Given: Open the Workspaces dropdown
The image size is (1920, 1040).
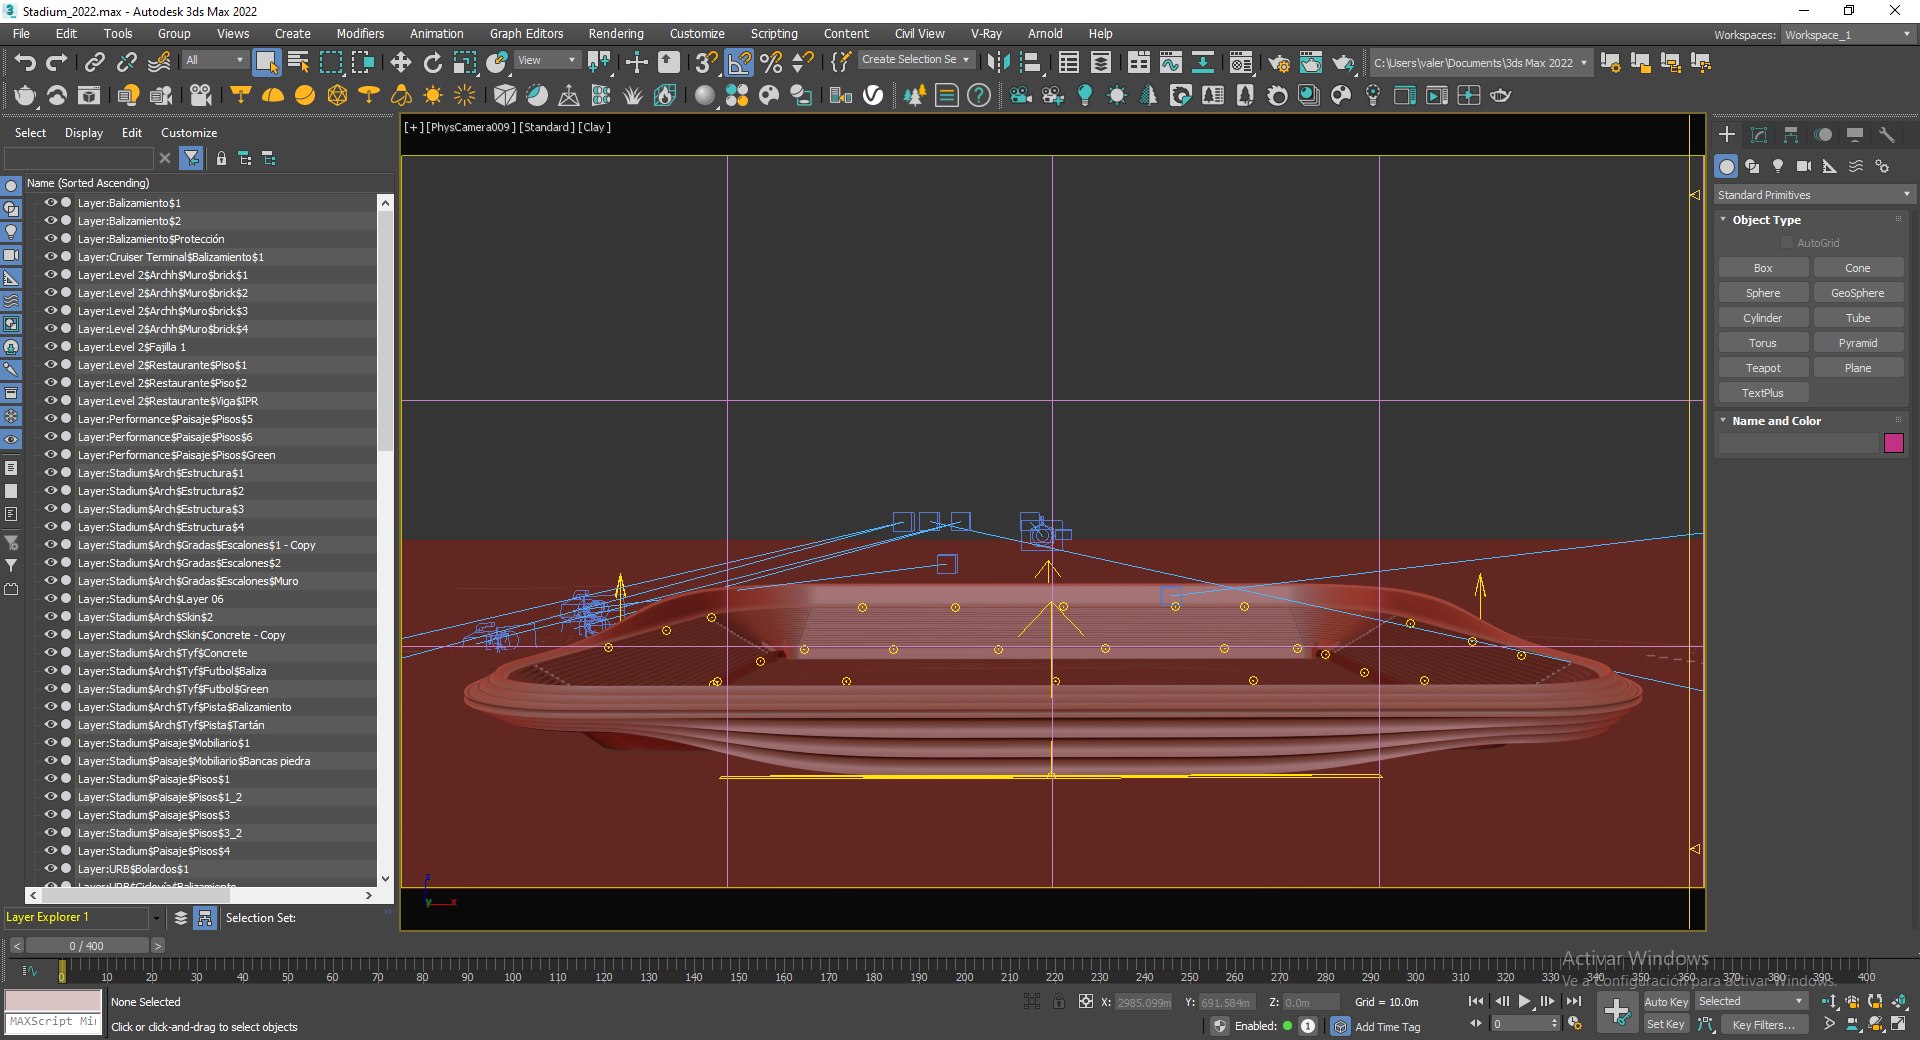Looking at the screenshot, I should click(1848, 35).
